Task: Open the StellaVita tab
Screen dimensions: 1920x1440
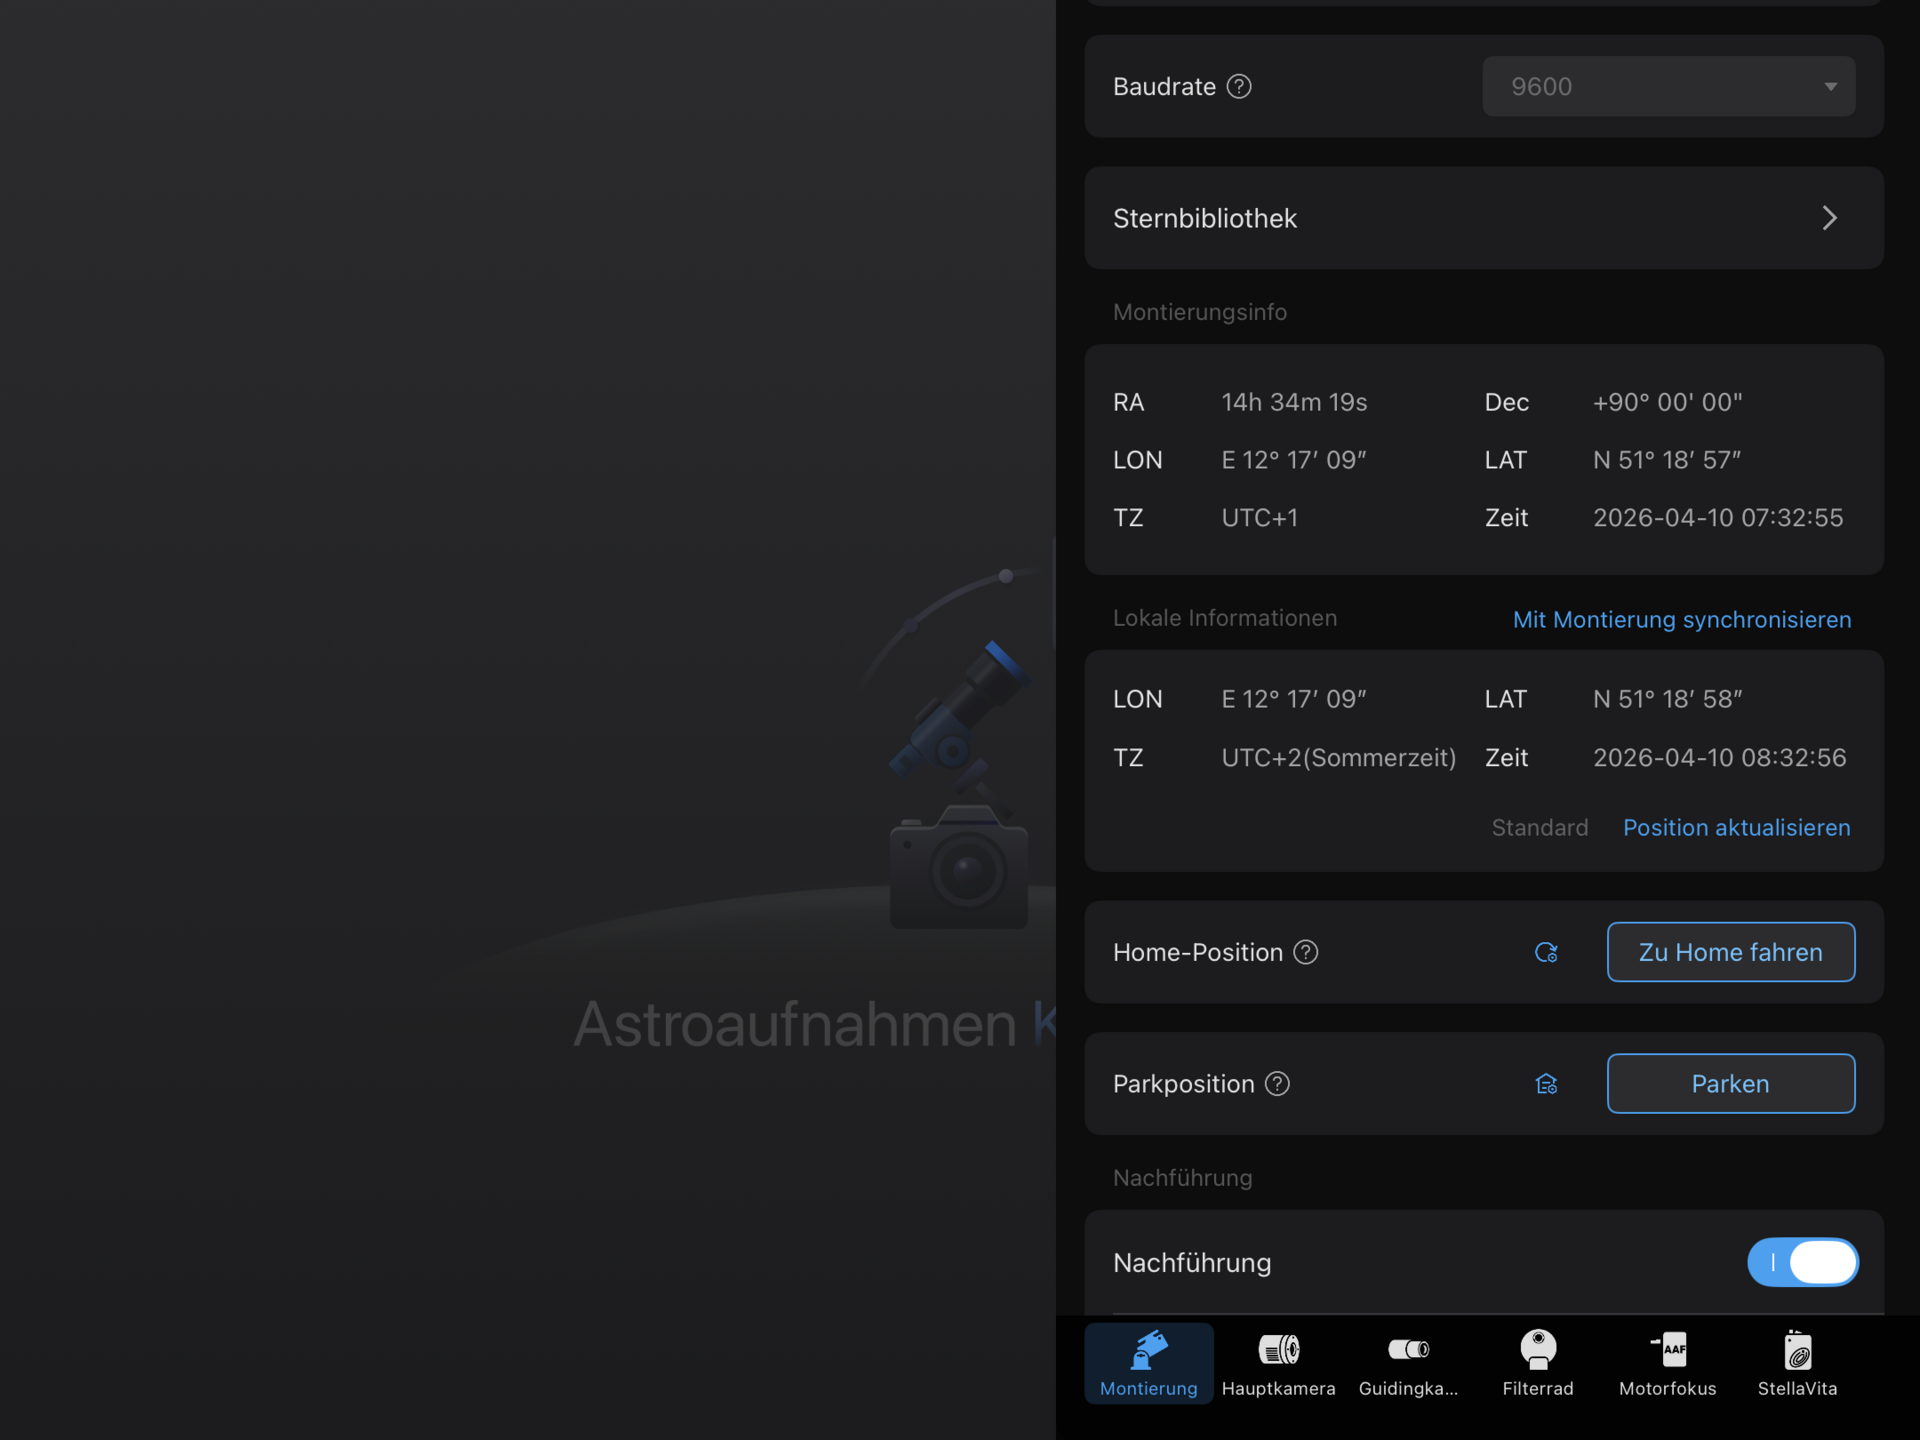Action: coord(1798,1364)
